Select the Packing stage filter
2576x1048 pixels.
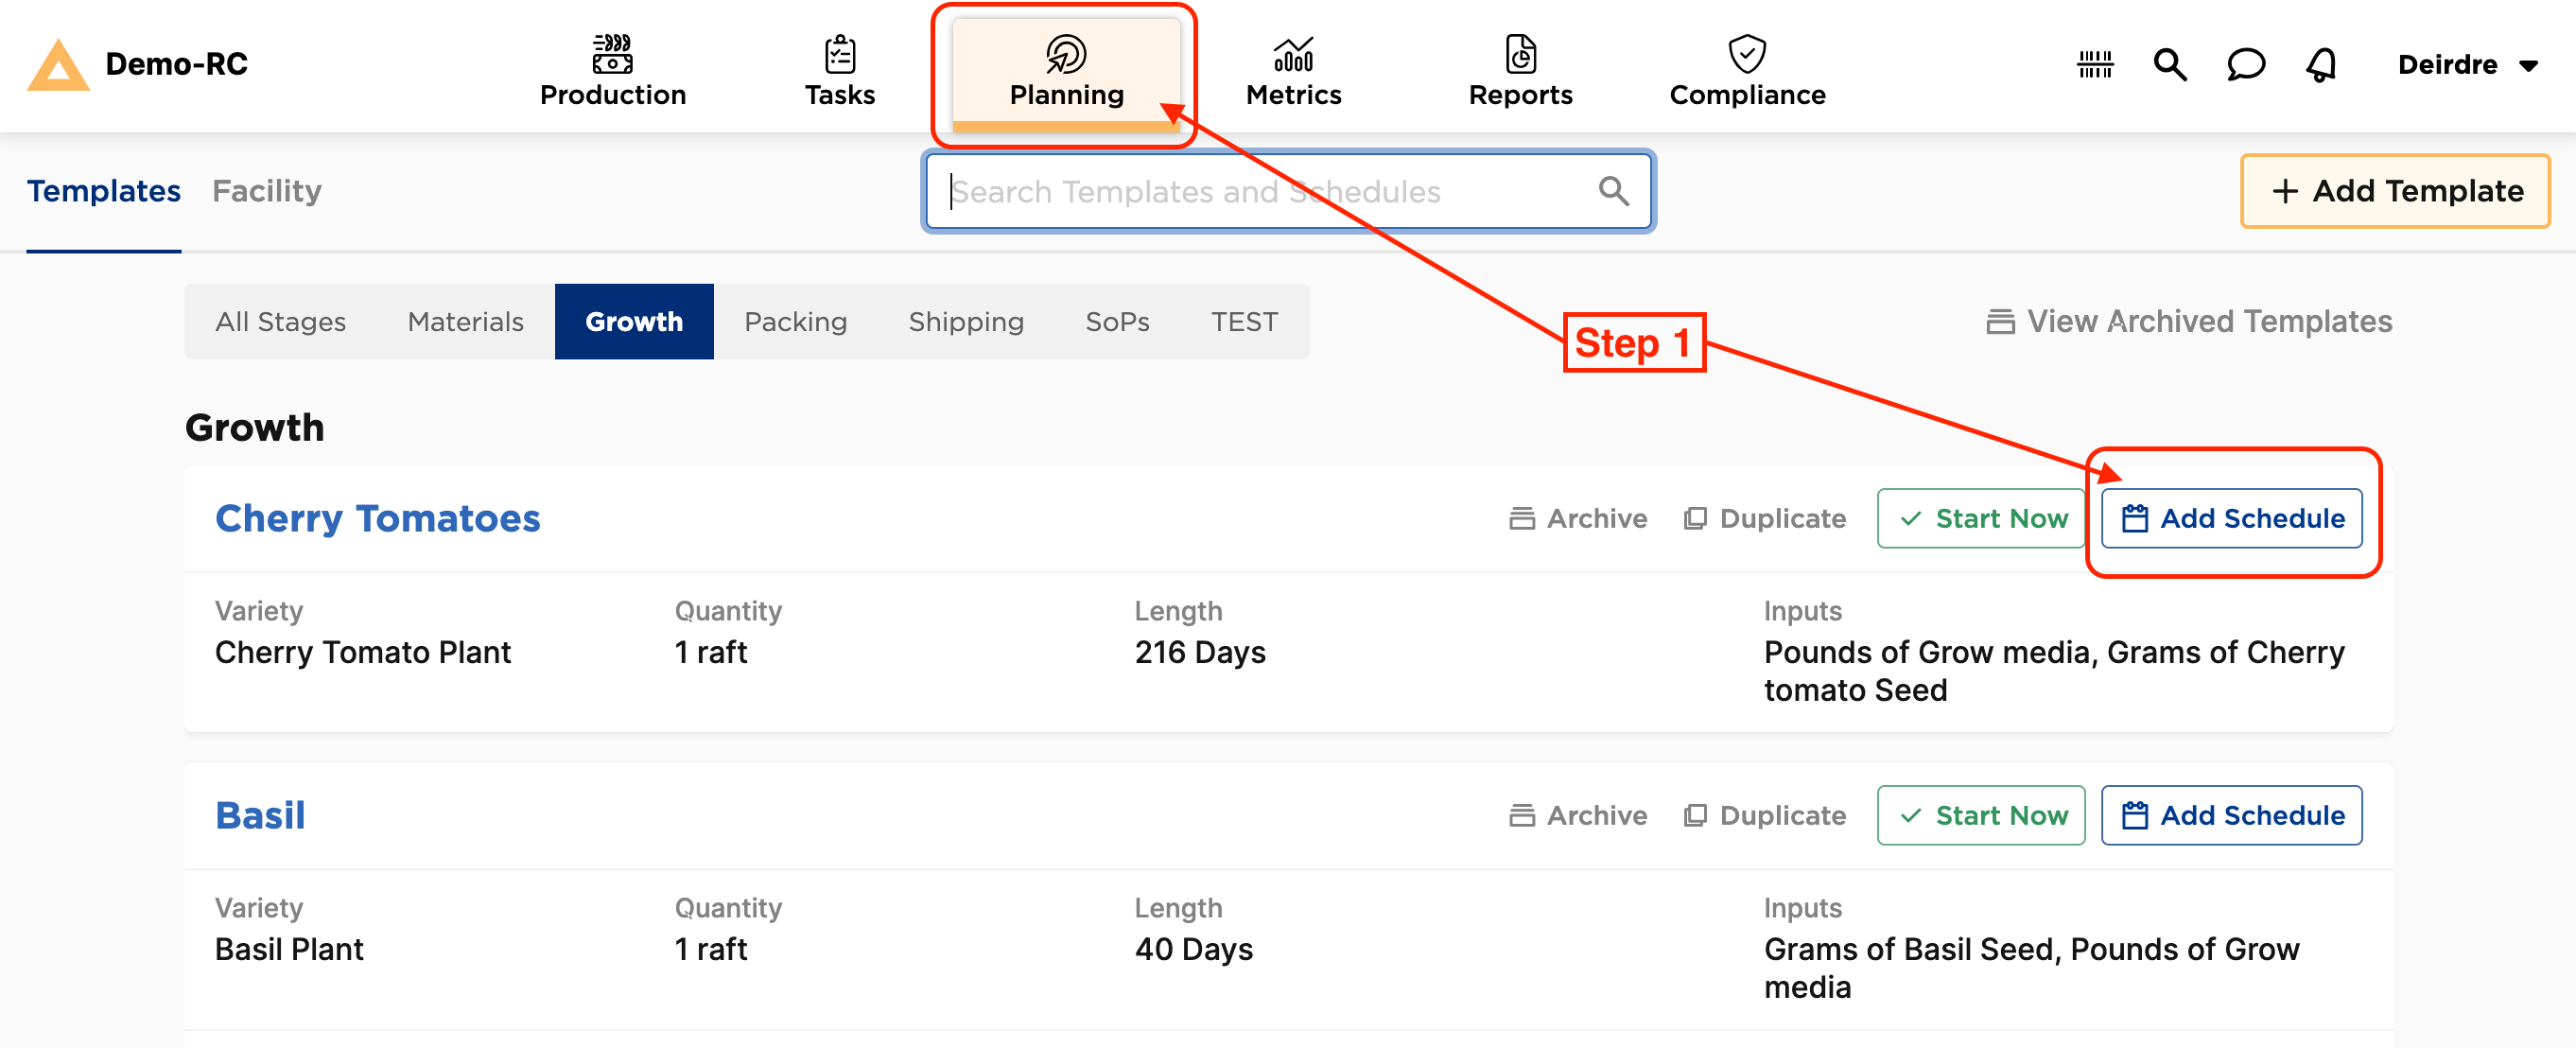click(x=796, y=322)
